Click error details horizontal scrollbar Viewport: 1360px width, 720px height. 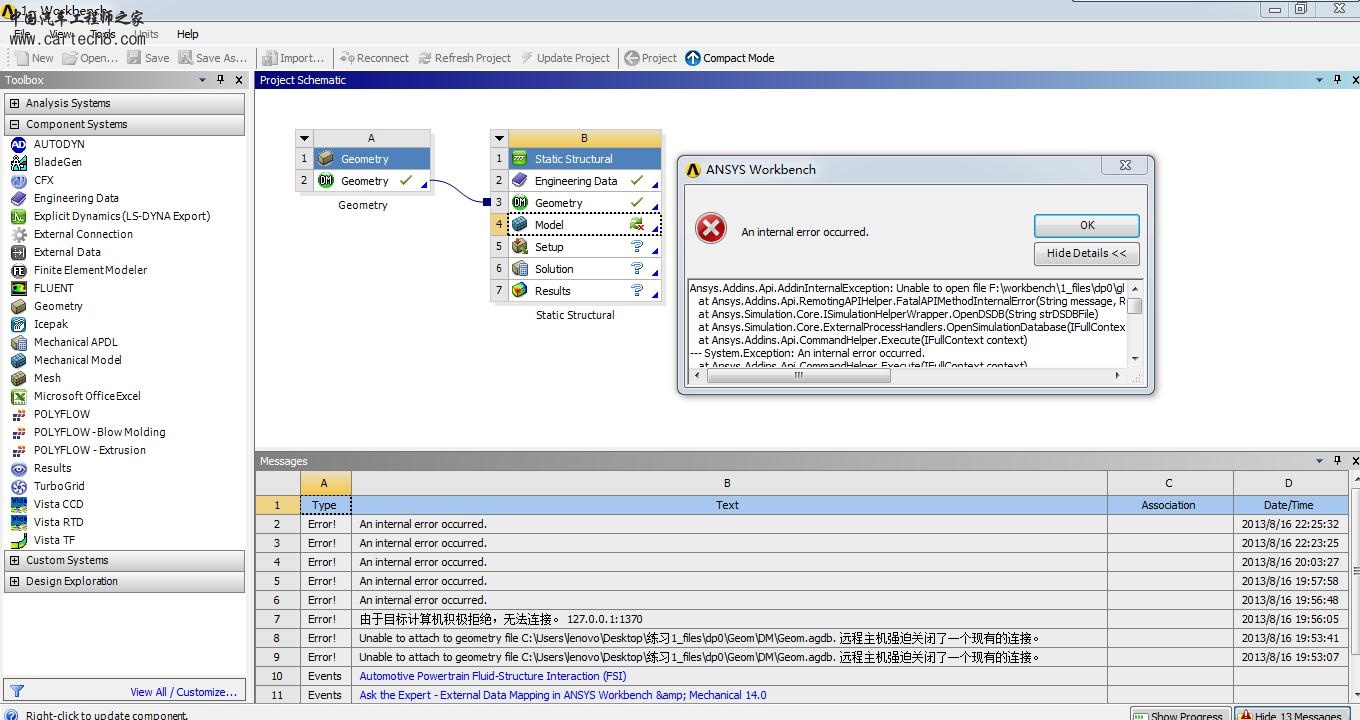click(907, 375)
